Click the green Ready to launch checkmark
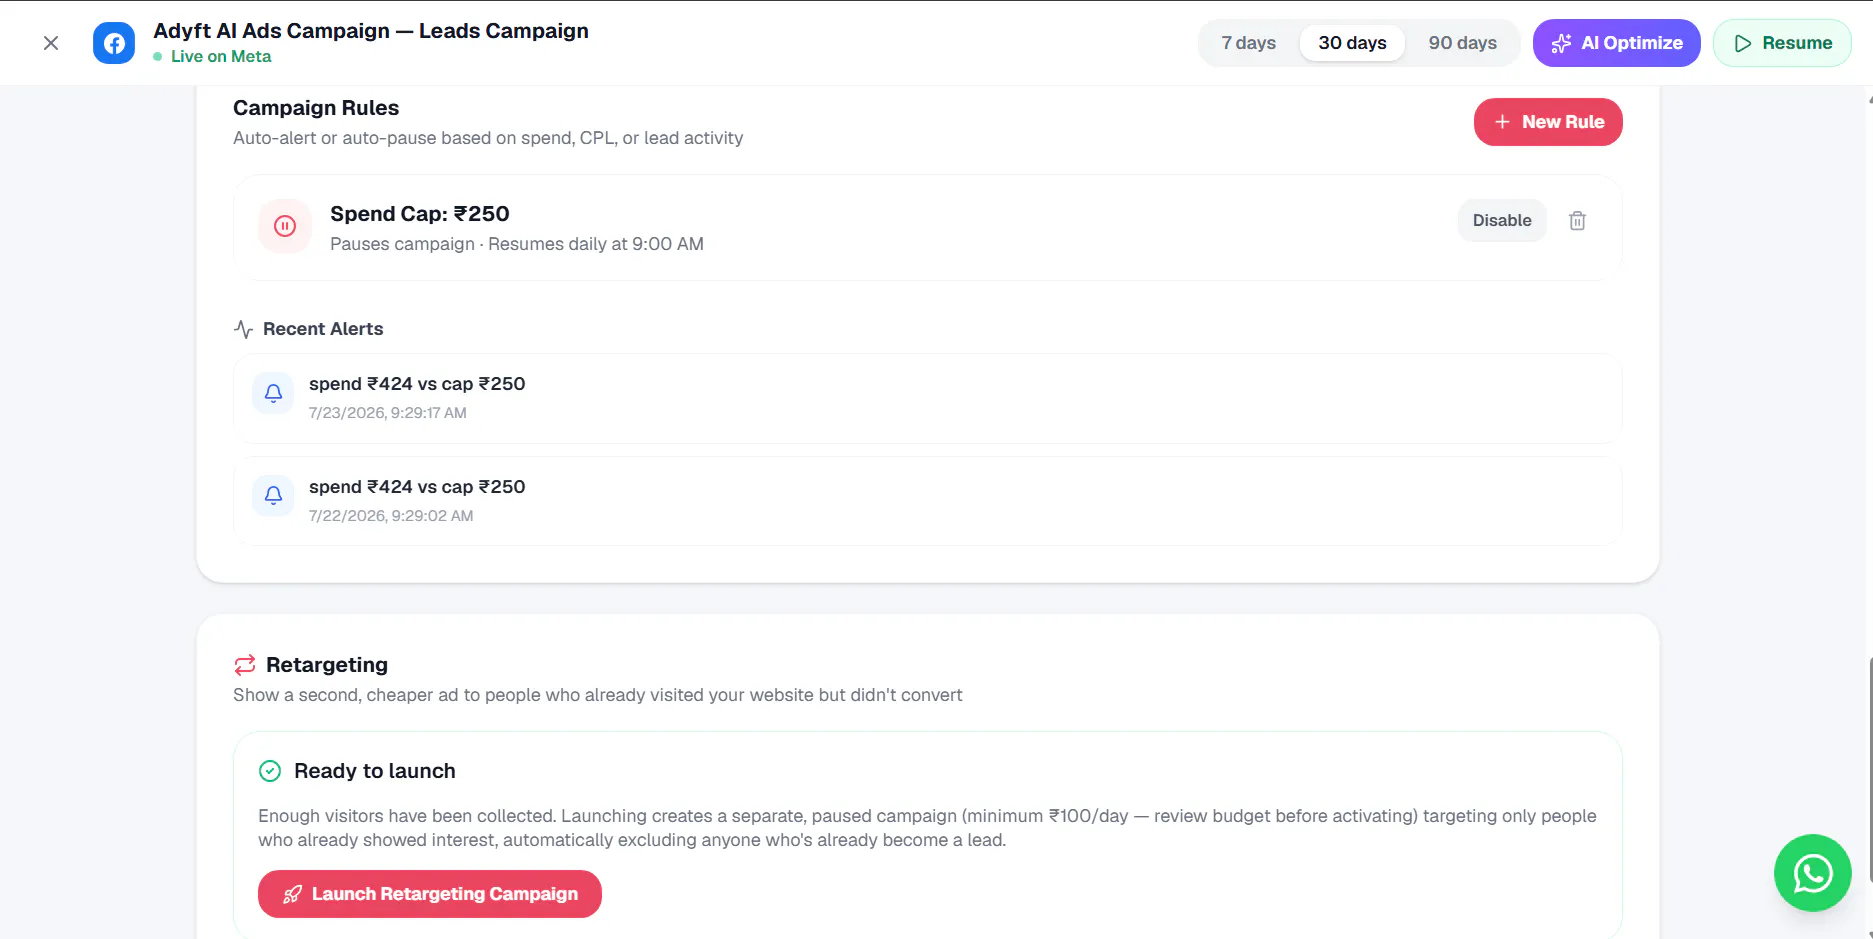 click(x=270, y=771)
